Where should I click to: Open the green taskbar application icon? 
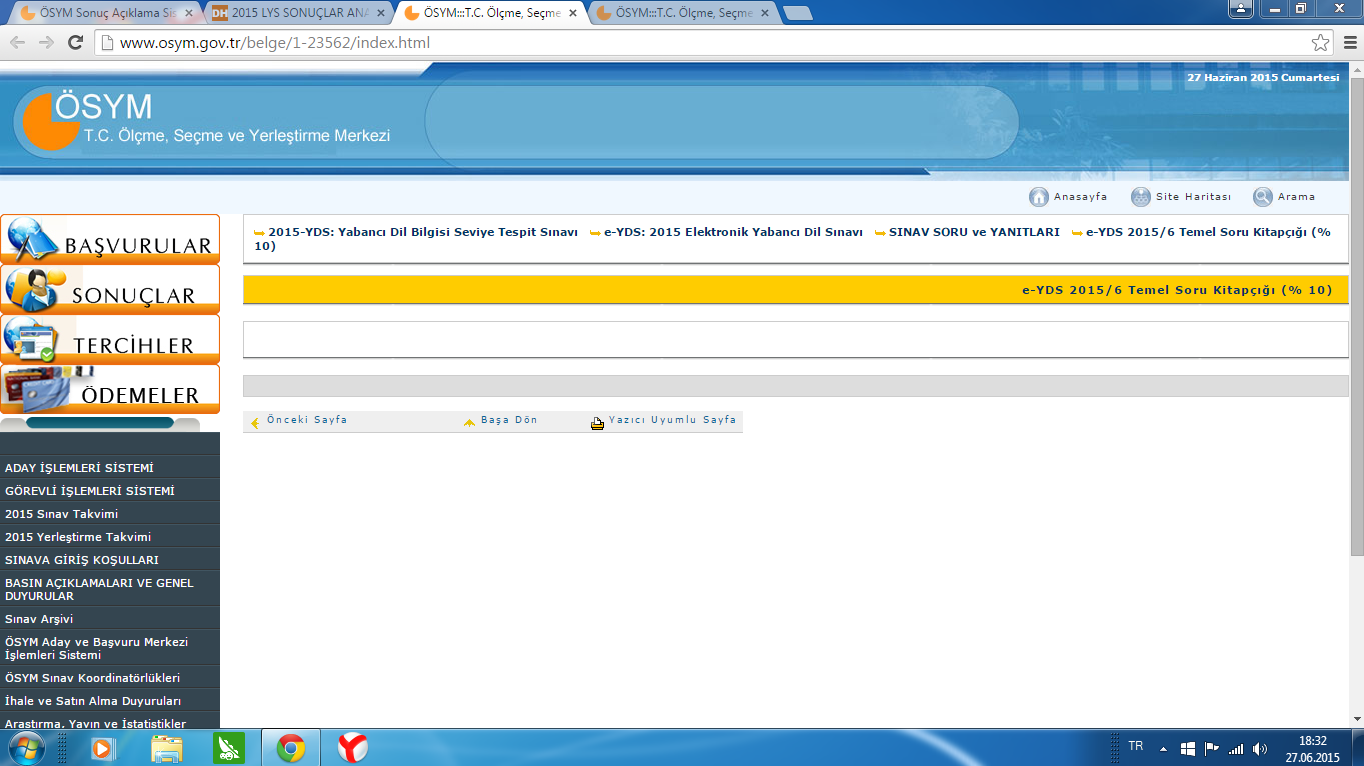point(229,748)
